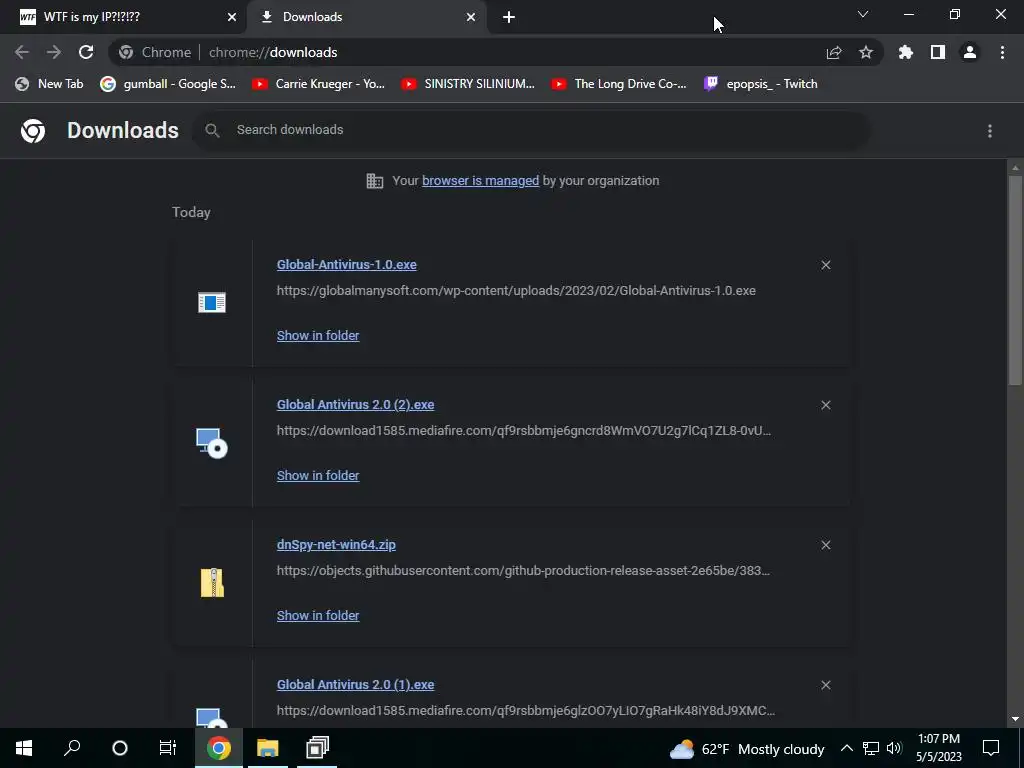The width and height of the screenshot is (1024, 768).
Task: Click the Global-Antivirus-1.0.exe file icon
Action: 212,302
